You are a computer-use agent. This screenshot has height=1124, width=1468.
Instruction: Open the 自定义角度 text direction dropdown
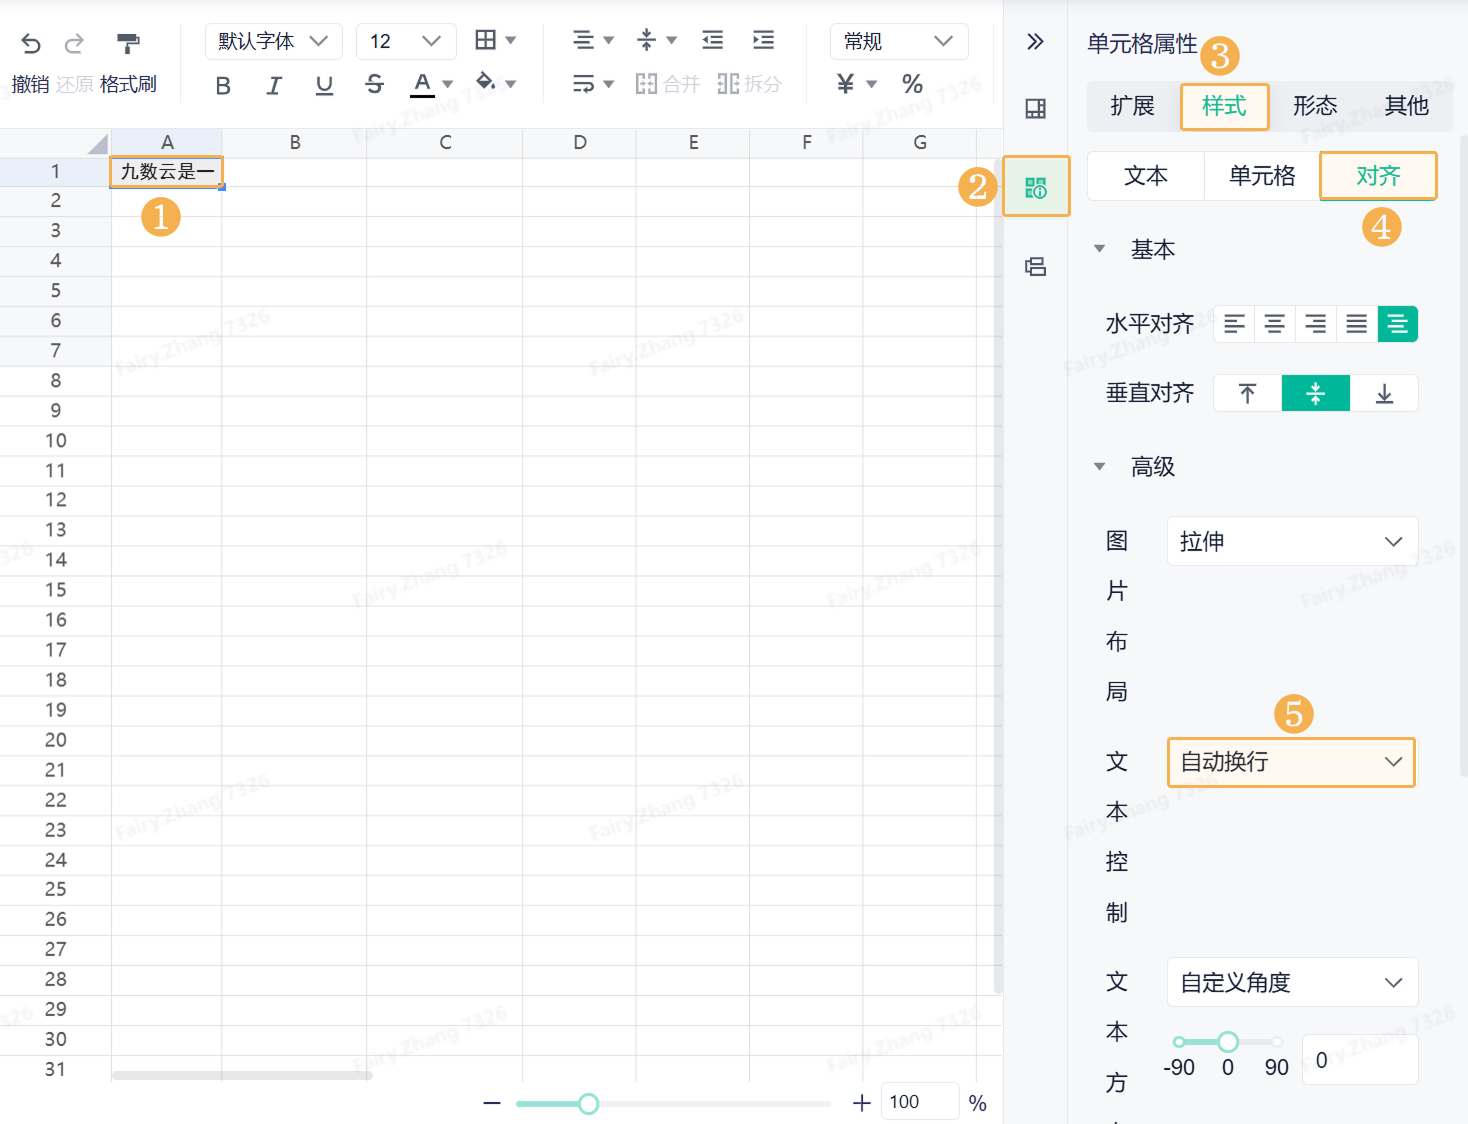[x=1292, y=982]
